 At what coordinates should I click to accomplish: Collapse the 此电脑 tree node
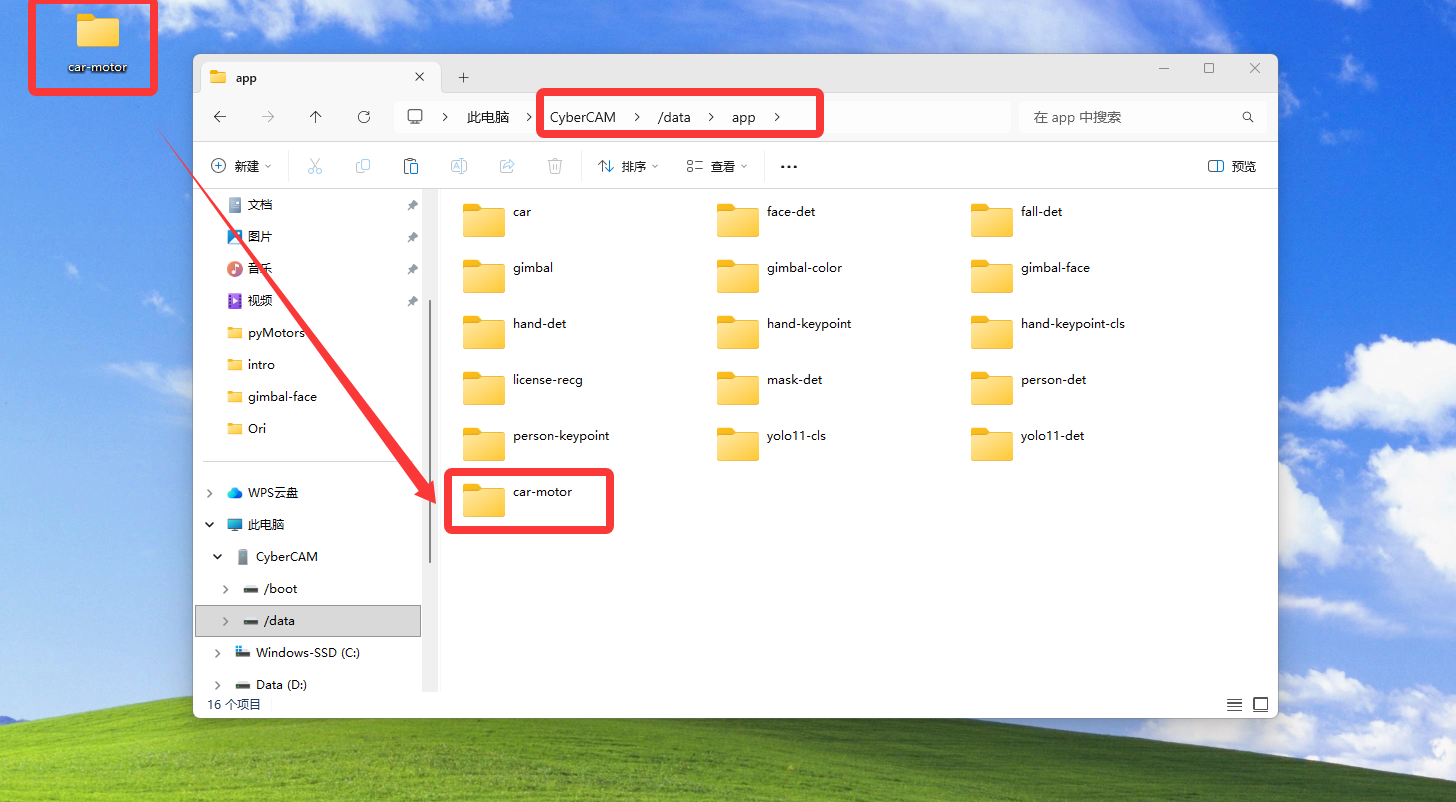209,525
